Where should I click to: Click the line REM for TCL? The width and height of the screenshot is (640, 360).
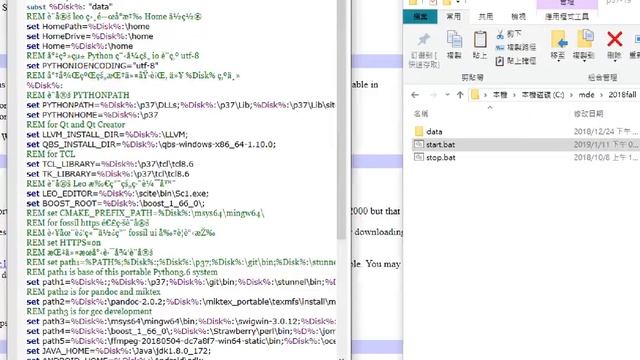click(x=51, y=154)
